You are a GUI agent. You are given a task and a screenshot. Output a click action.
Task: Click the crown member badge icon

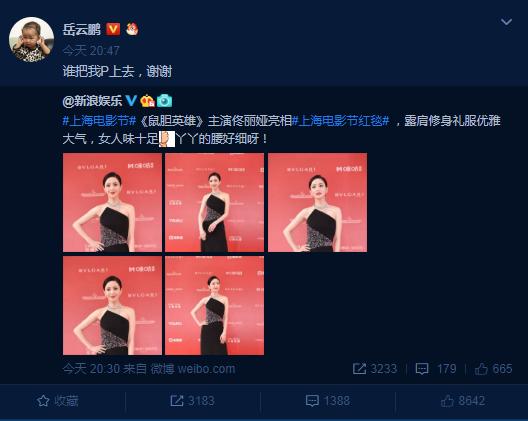147,101
